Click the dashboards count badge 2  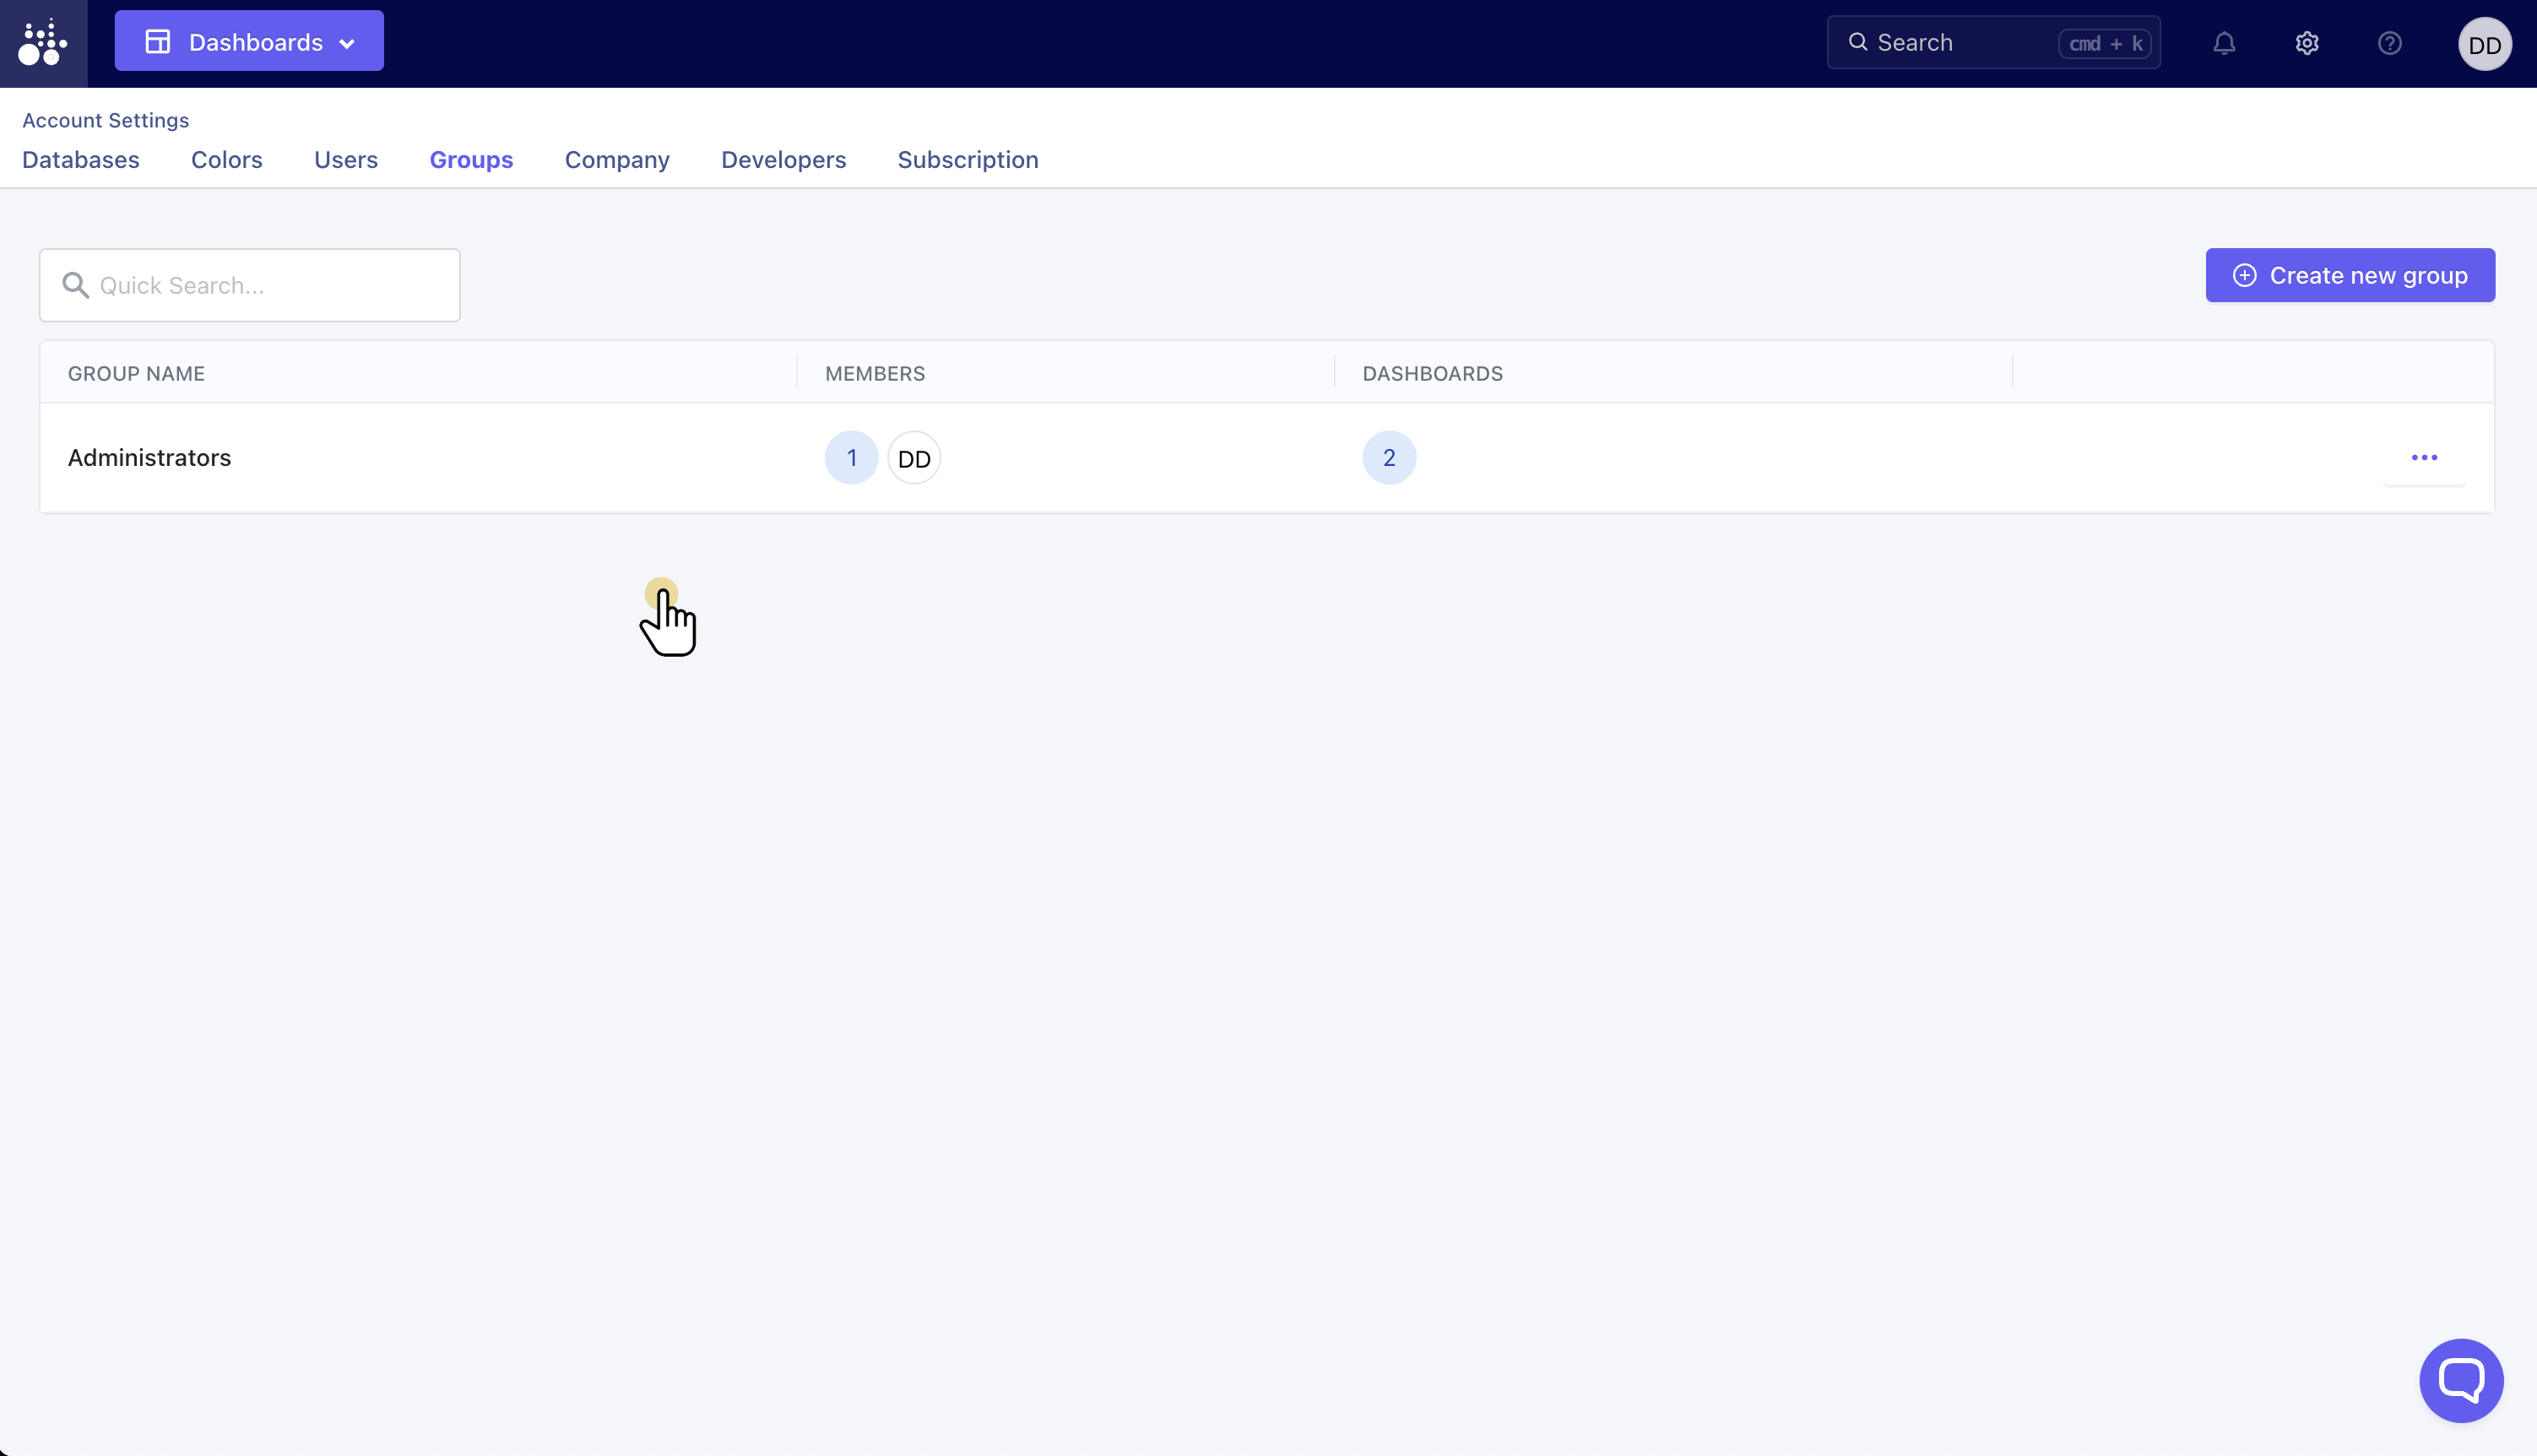pos(1388,458)
